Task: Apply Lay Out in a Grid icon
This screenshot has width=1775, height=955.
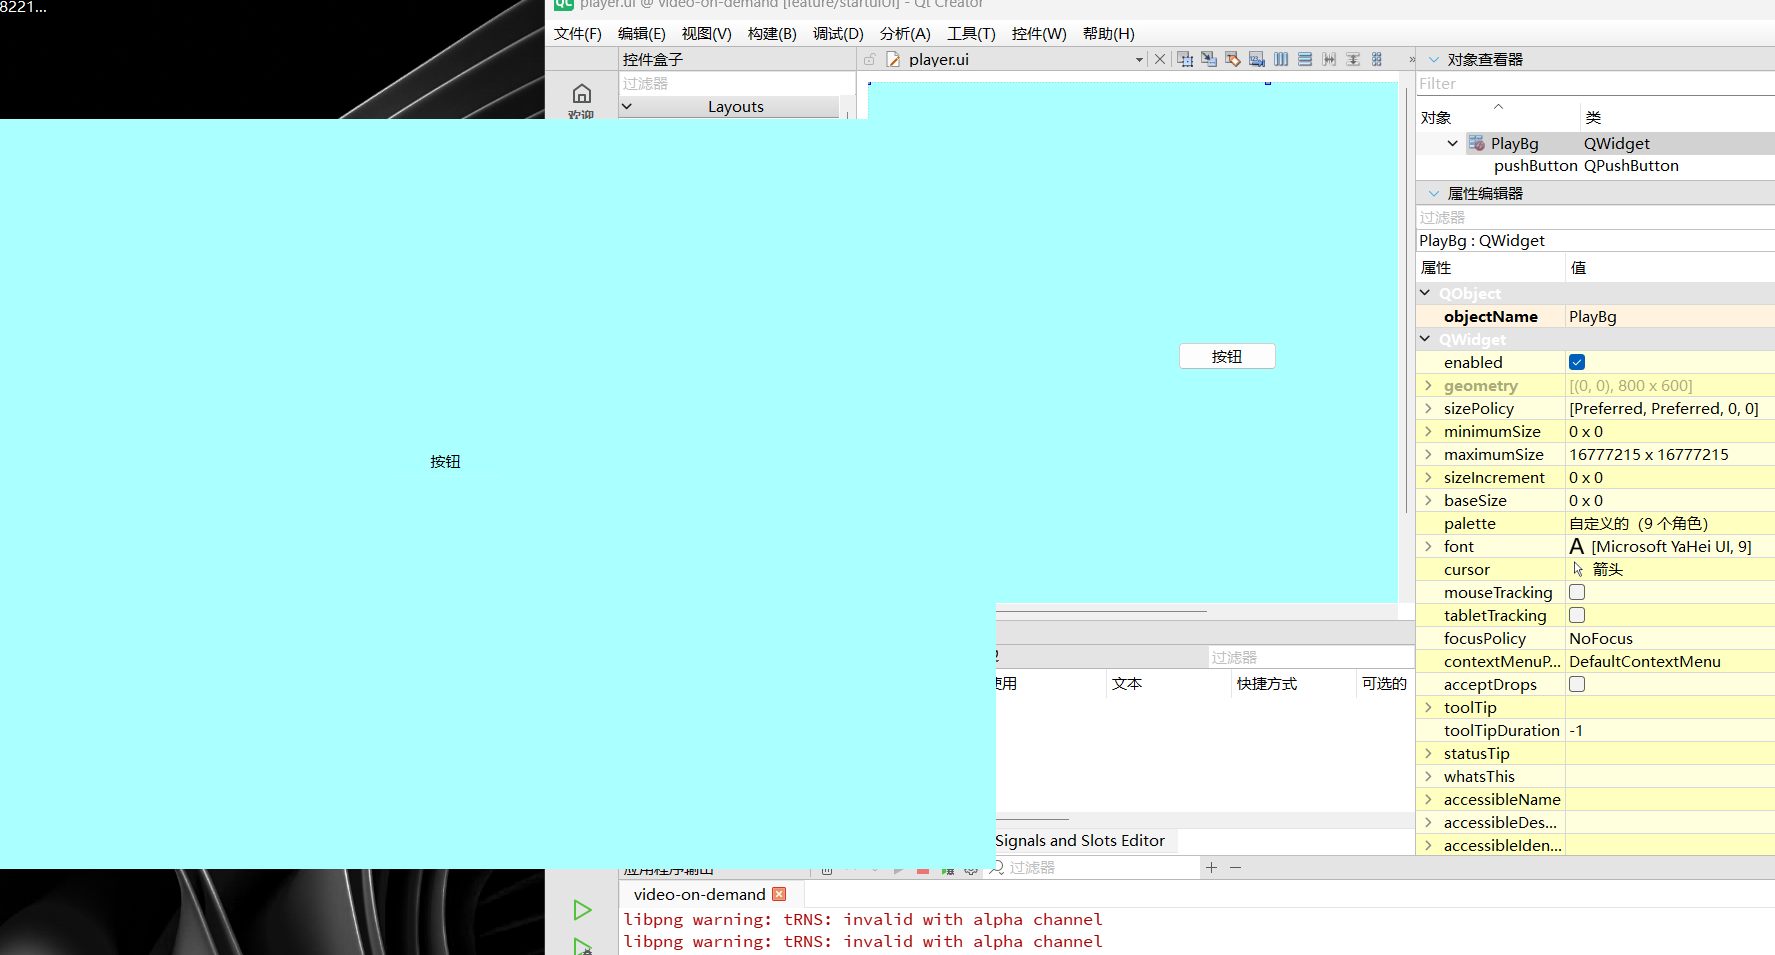Action: pos(1377,59)
